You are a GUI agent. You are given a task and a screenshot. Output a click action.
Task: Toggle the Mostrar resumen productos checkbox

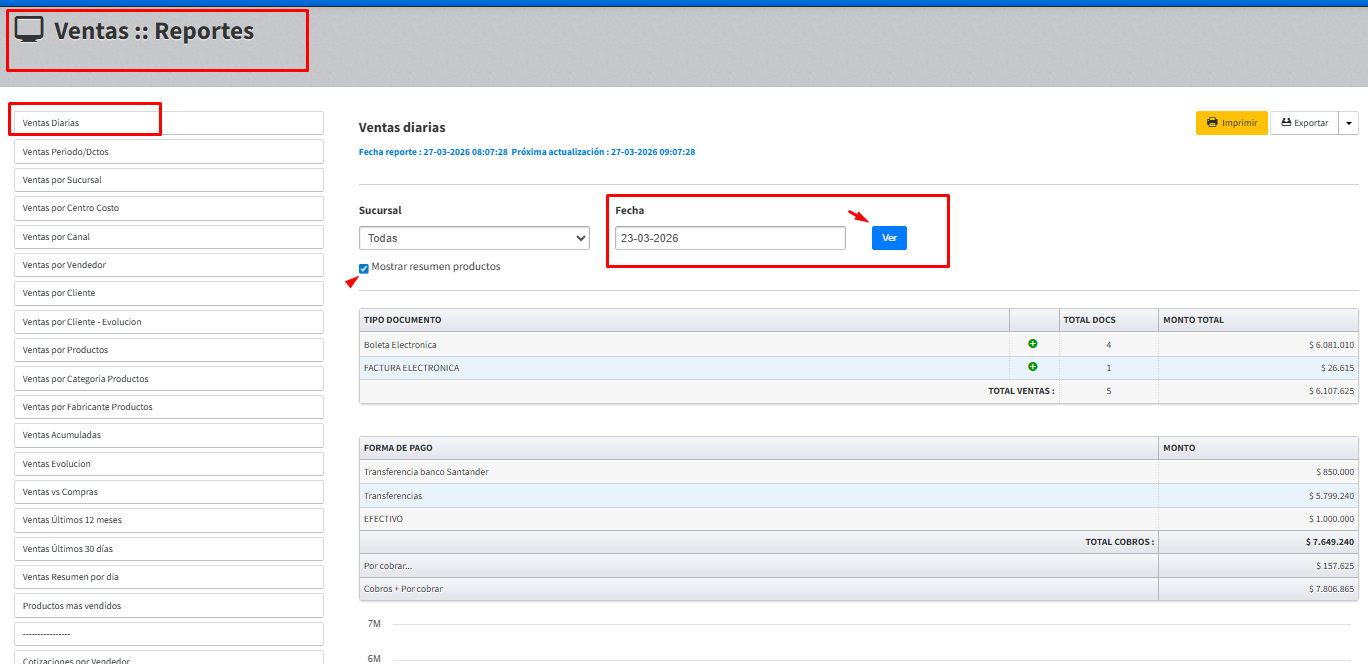coord(364,268)
